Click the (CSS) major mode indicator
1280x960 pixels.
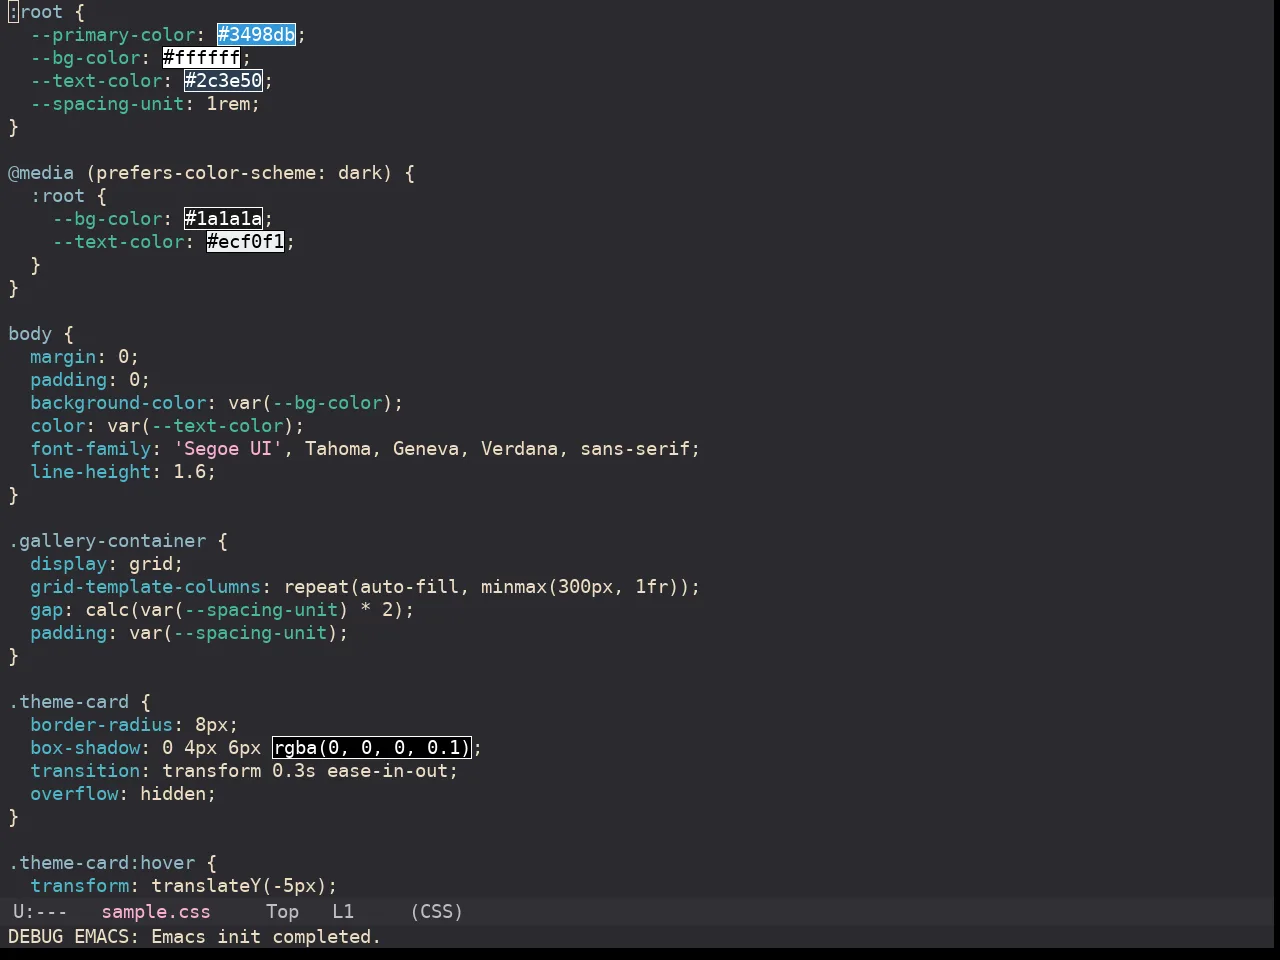[437, 912]
